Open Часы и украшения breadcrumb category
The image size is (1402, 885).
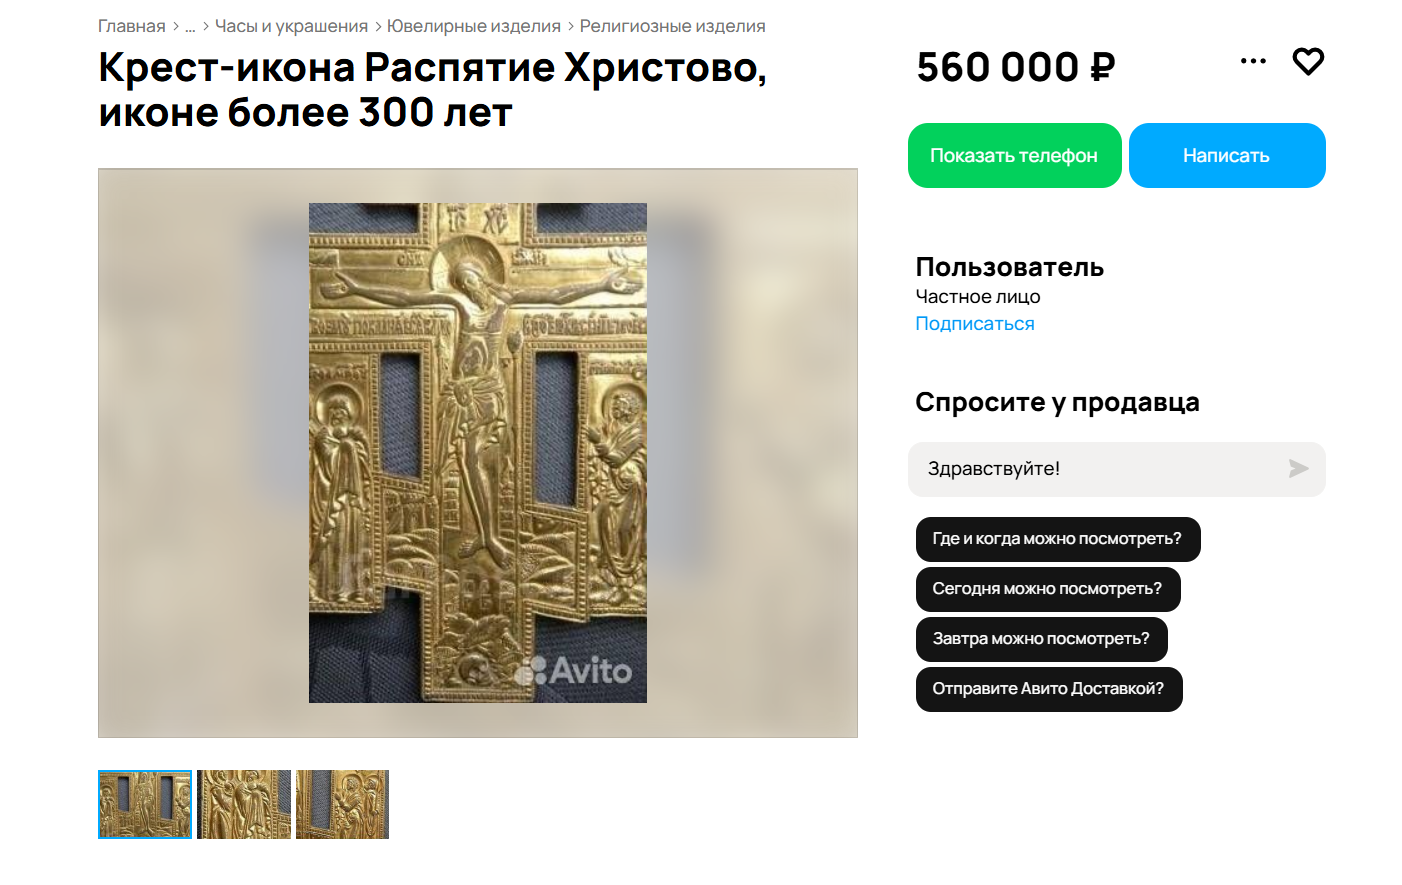291,26
